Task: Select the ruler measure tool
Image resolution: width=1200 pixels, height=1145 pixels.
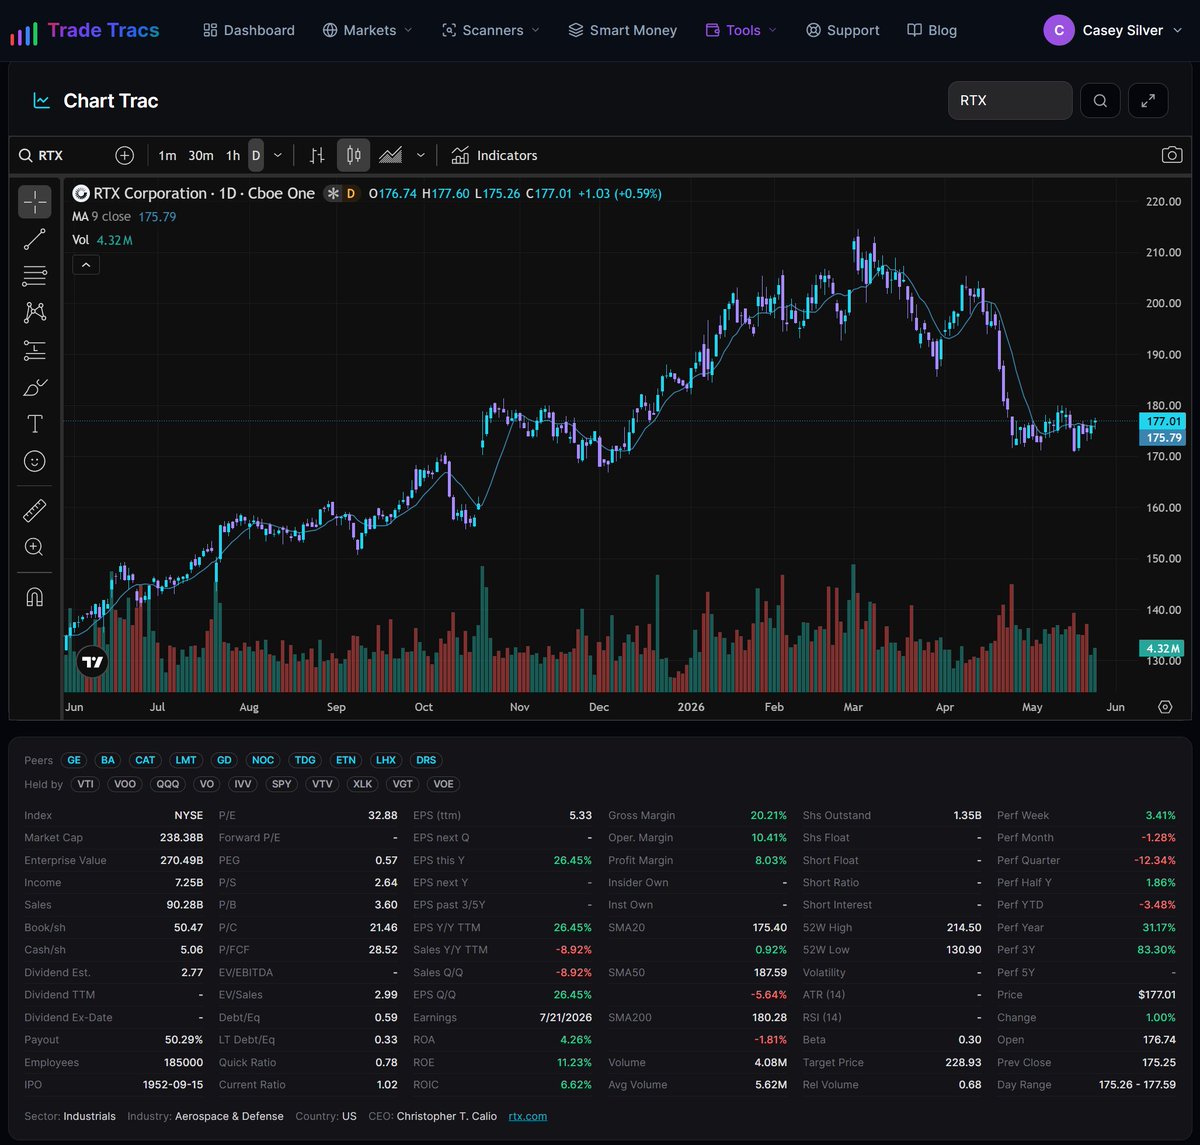Action: (x=35, y=511)
